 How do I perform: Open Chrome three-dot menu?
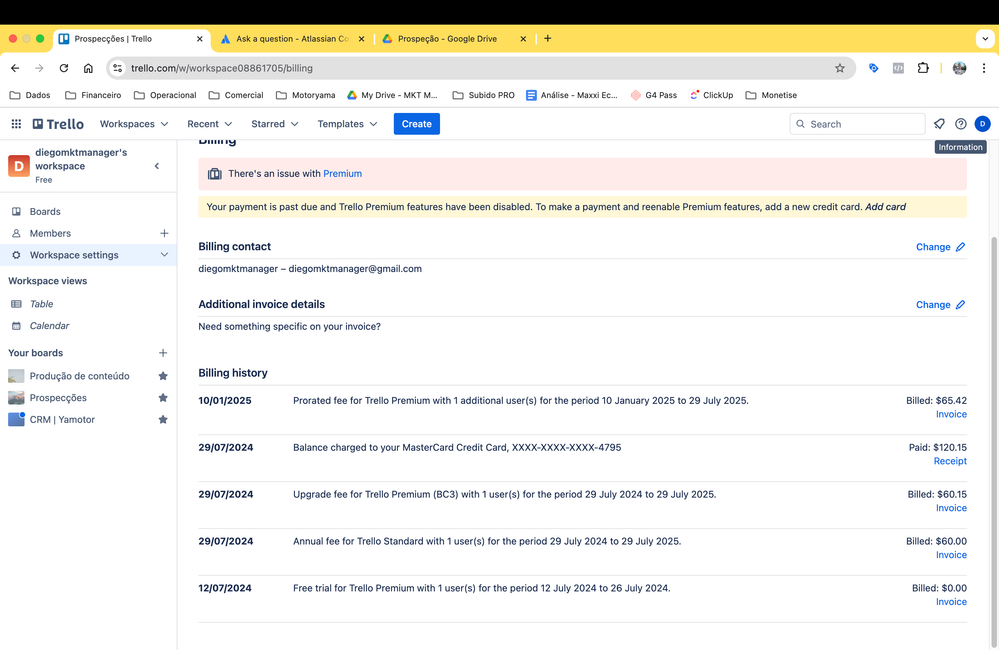point(984,68)
